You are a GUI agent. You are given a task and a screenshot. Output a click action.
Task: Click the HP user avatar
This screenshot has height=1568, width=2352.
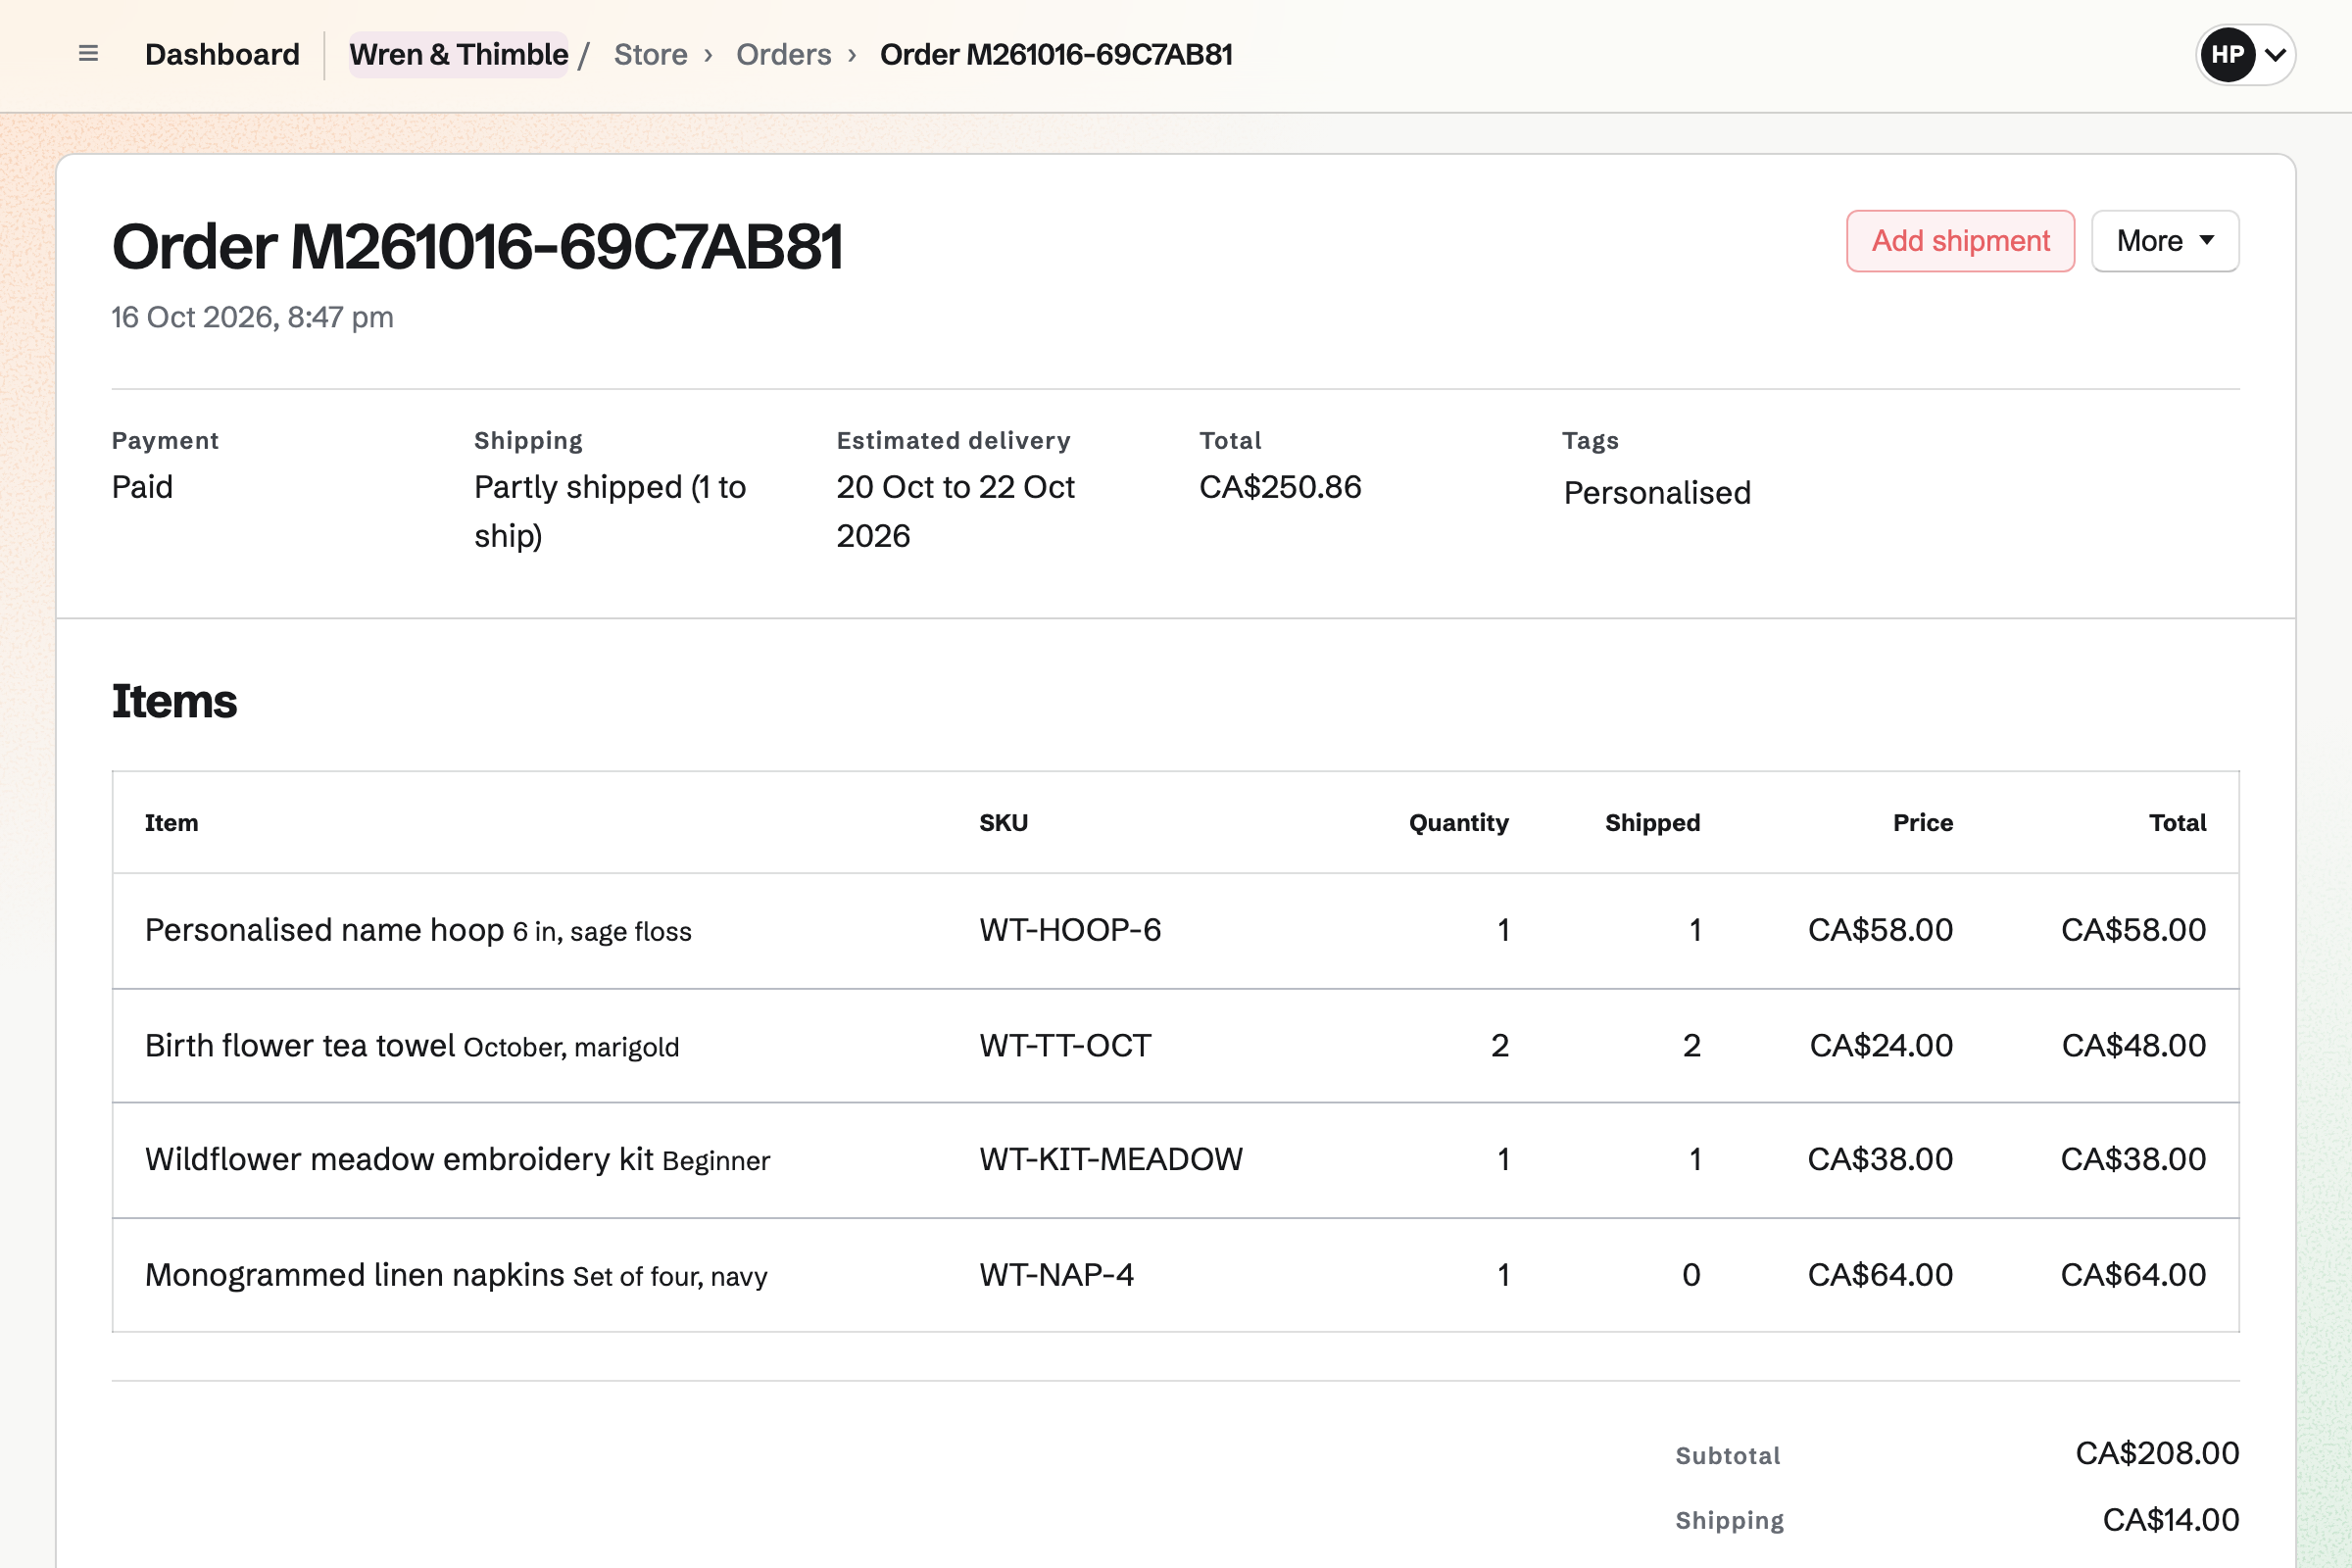pos(2228,54)
